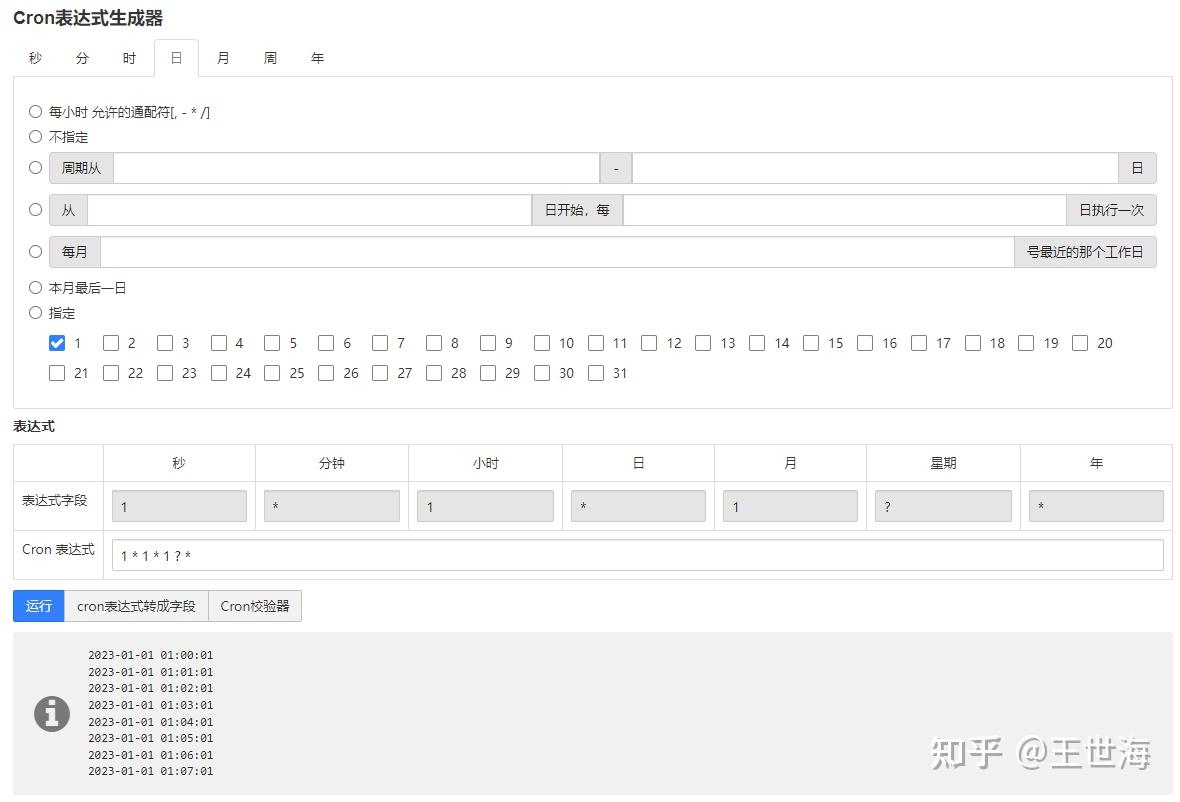
Task: Select the 不指定 radio option
Action: [x=35, y=137]
